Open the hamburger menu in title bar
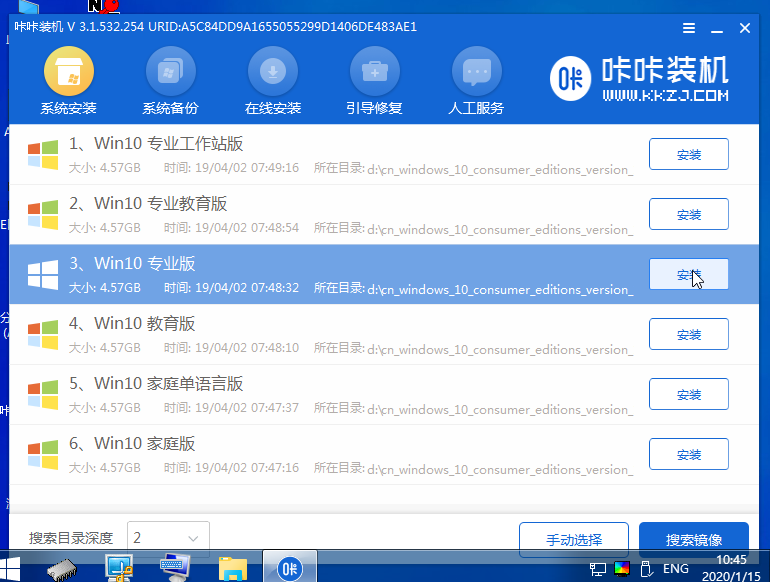 click(x=689, y=28)
